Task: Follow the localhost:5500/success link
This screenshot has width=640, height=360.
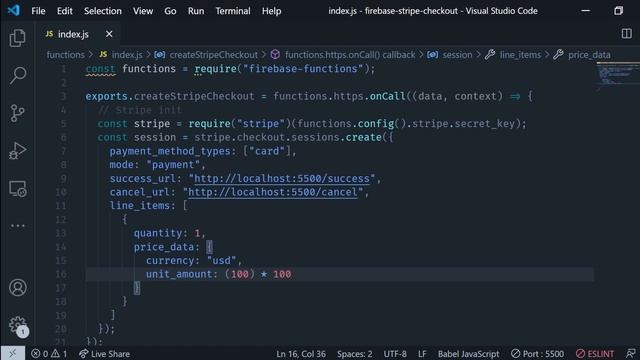Action: pos(282,178)
